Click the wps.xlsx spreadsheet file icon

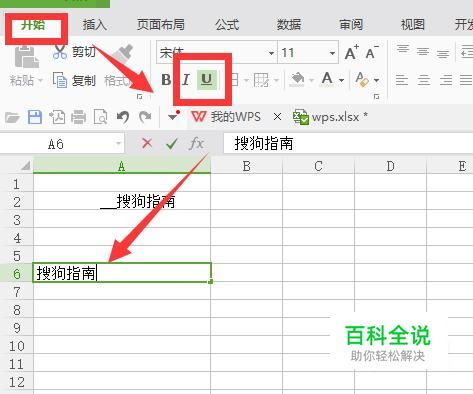point(301,117)
